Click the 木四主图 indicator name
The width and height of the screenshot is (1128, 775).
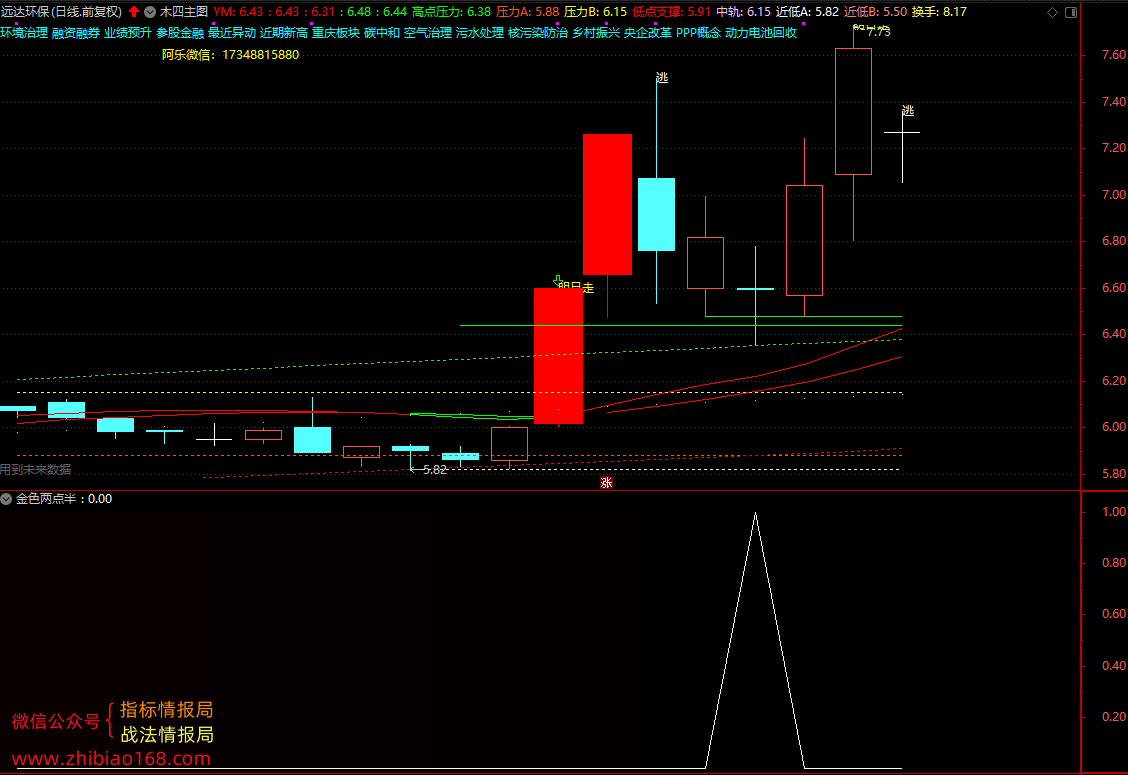pos(183,12)
